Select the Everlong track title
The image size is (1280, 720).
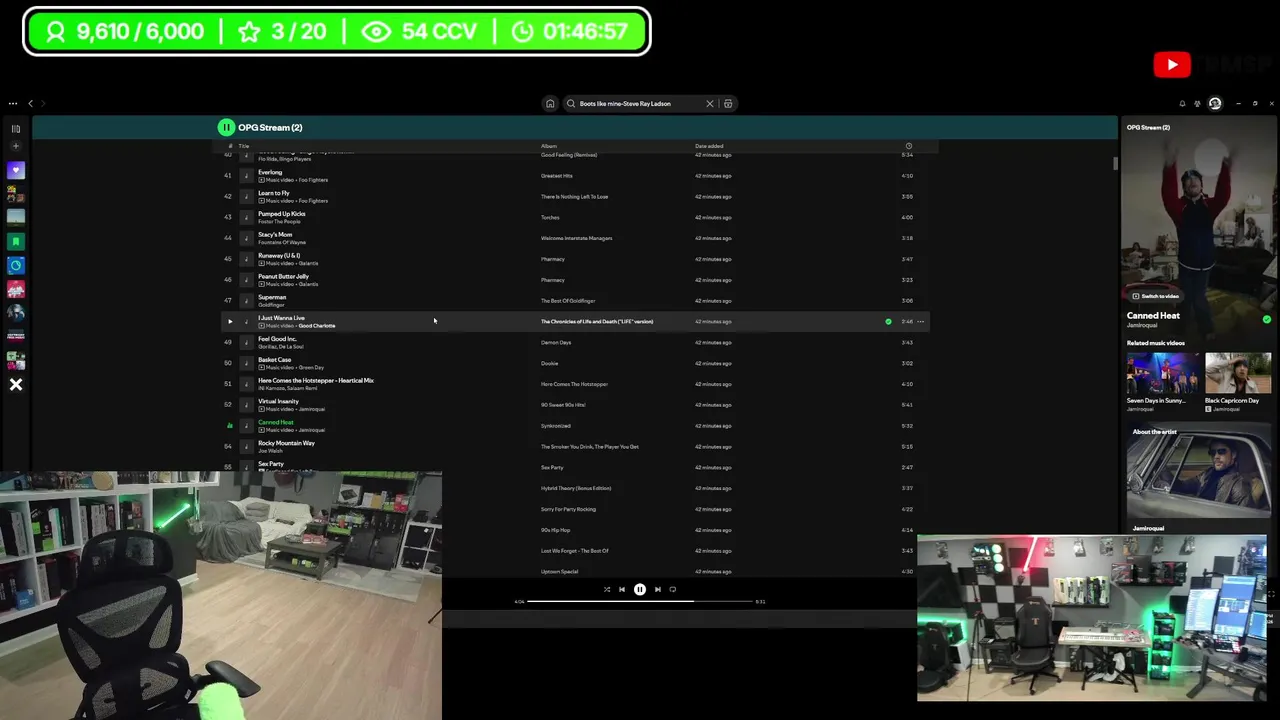270,172
